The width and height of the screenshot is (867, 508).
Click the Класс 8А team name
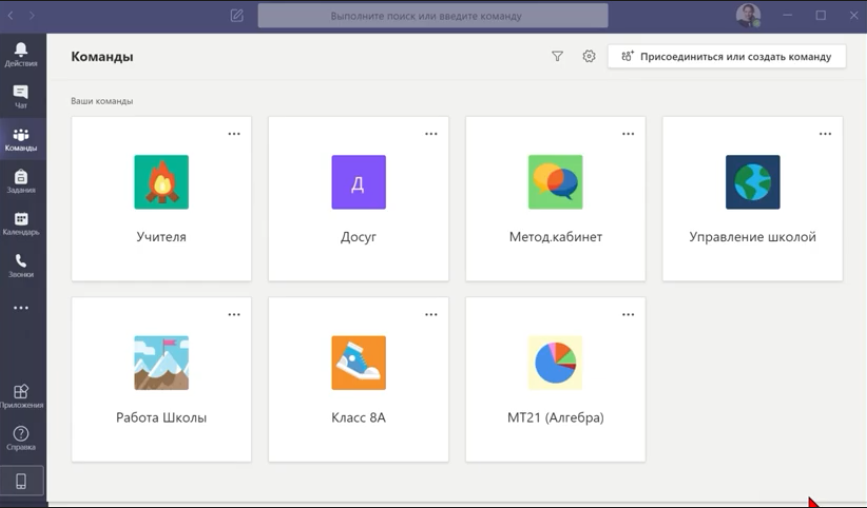tap(358, 417)
